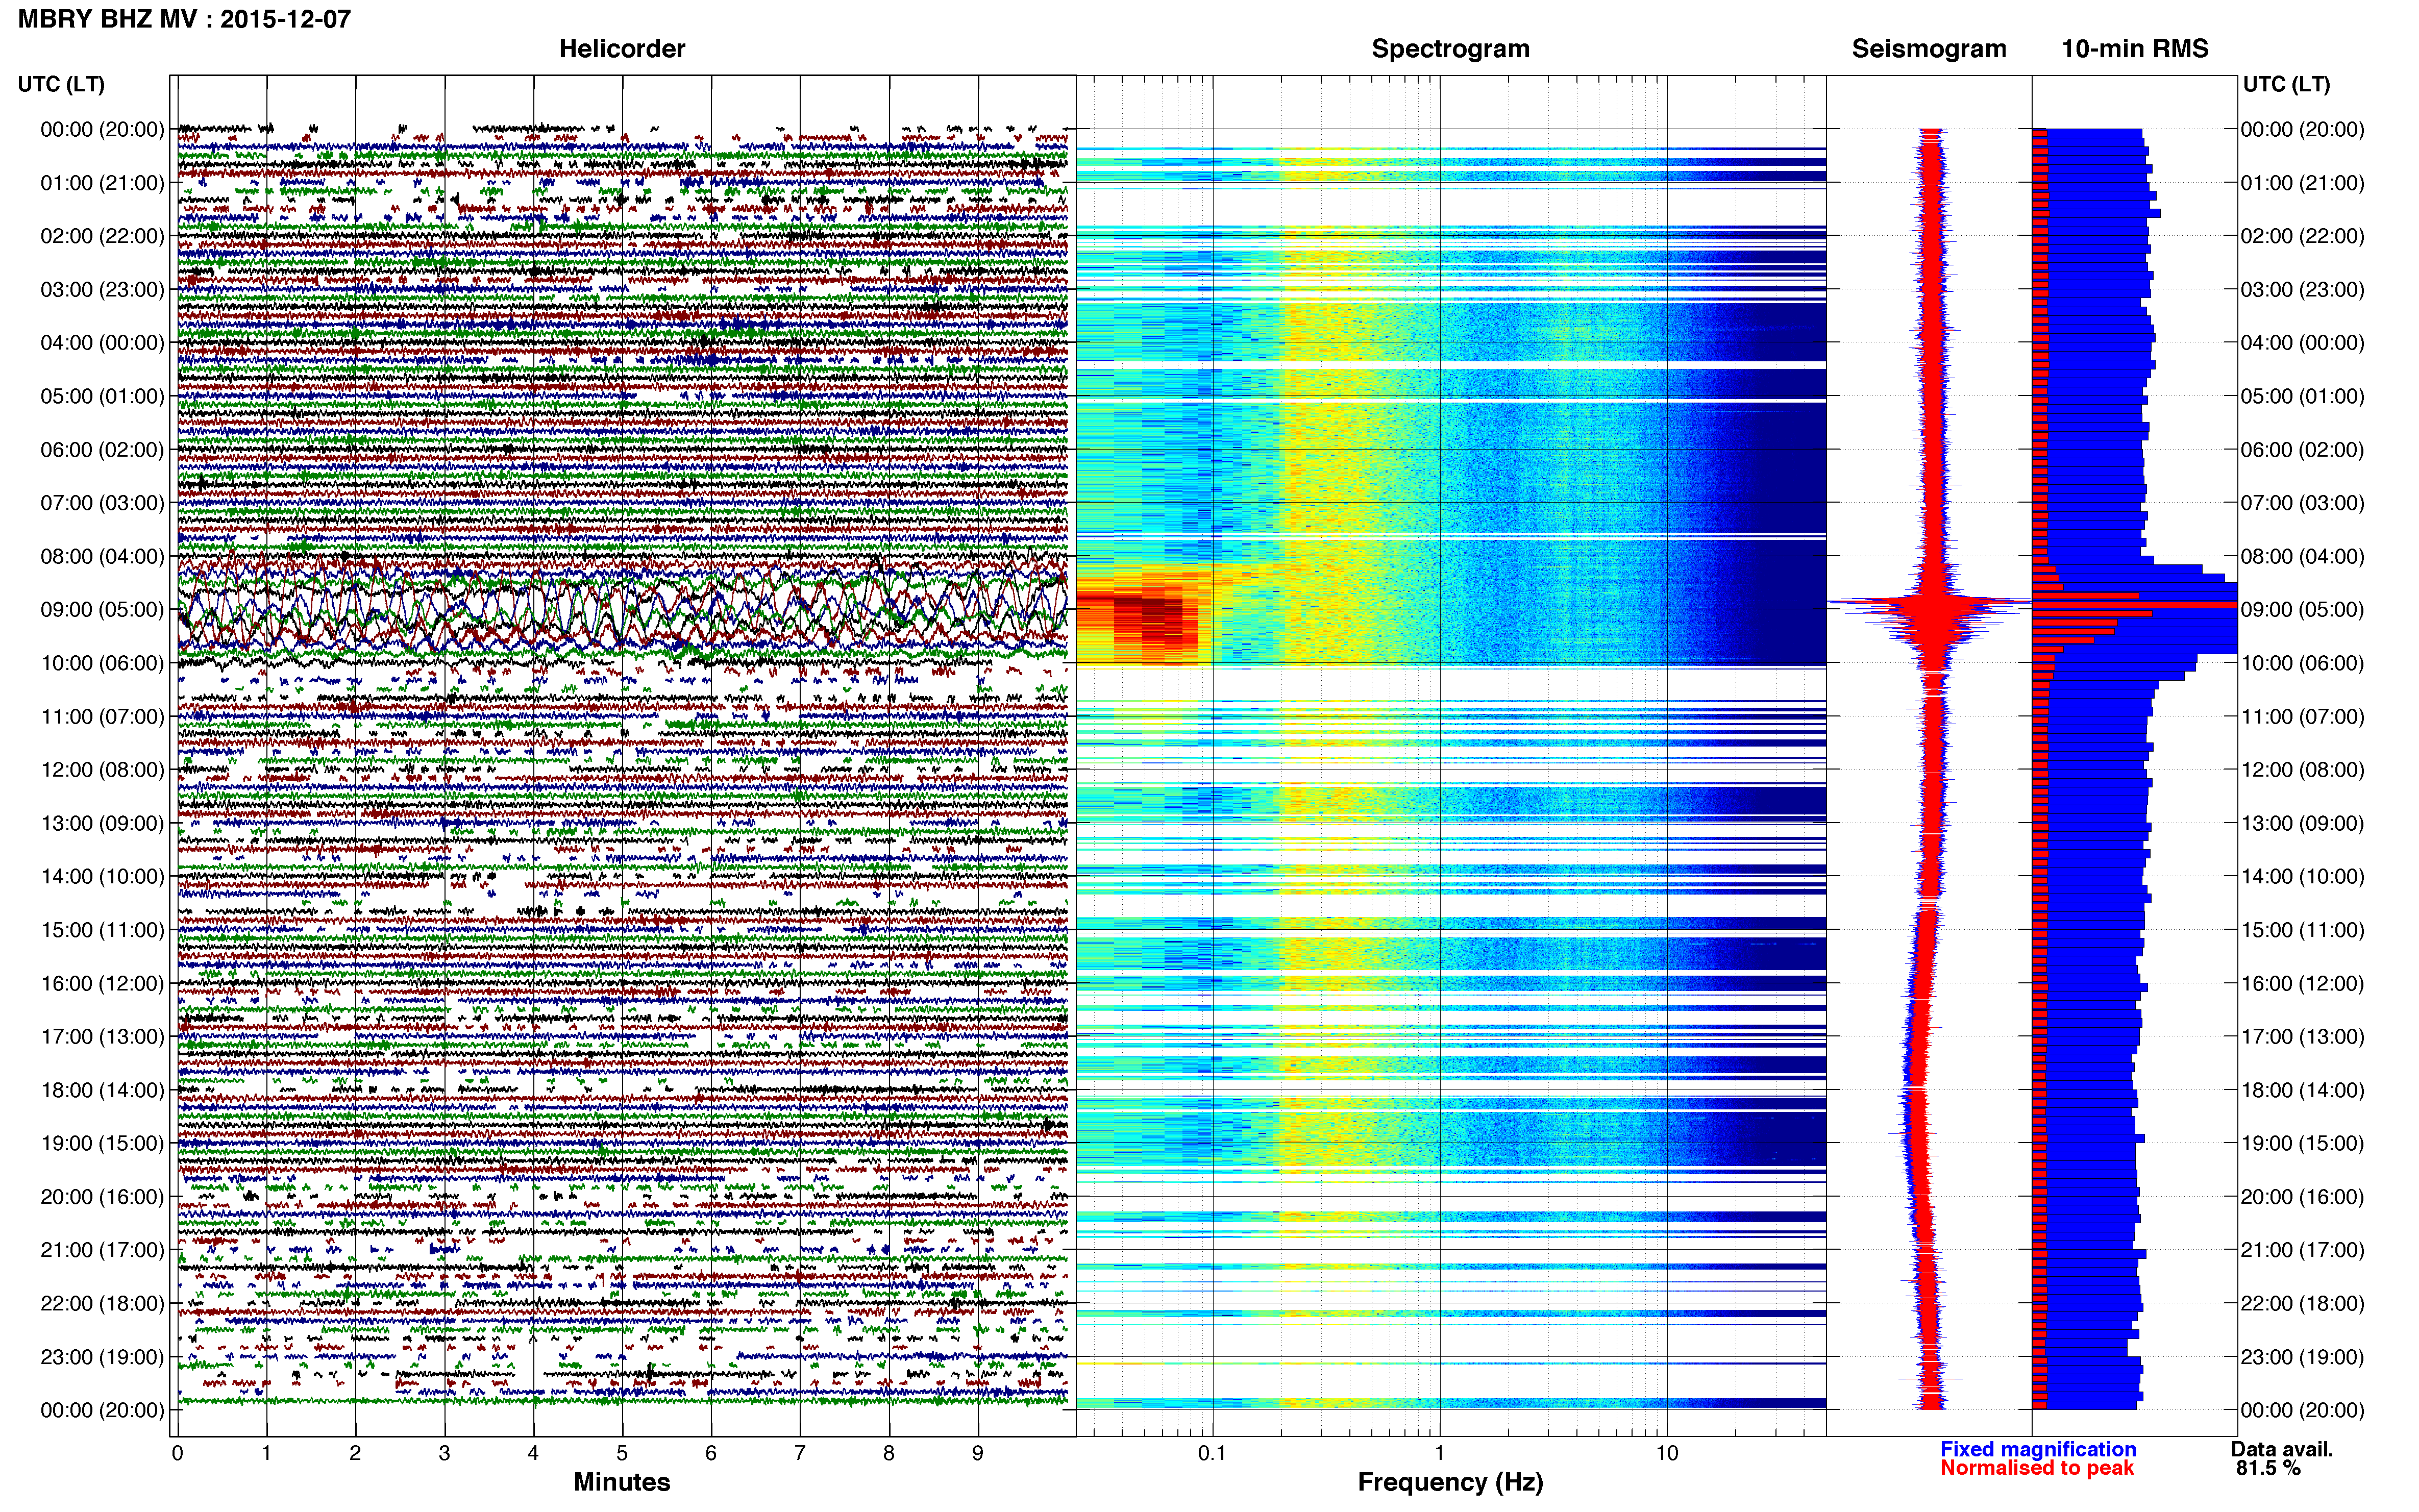Click the 'Frequency (Hz)' axis label
The height and width of the screenshot is (1512, 2419).
1450,1482
